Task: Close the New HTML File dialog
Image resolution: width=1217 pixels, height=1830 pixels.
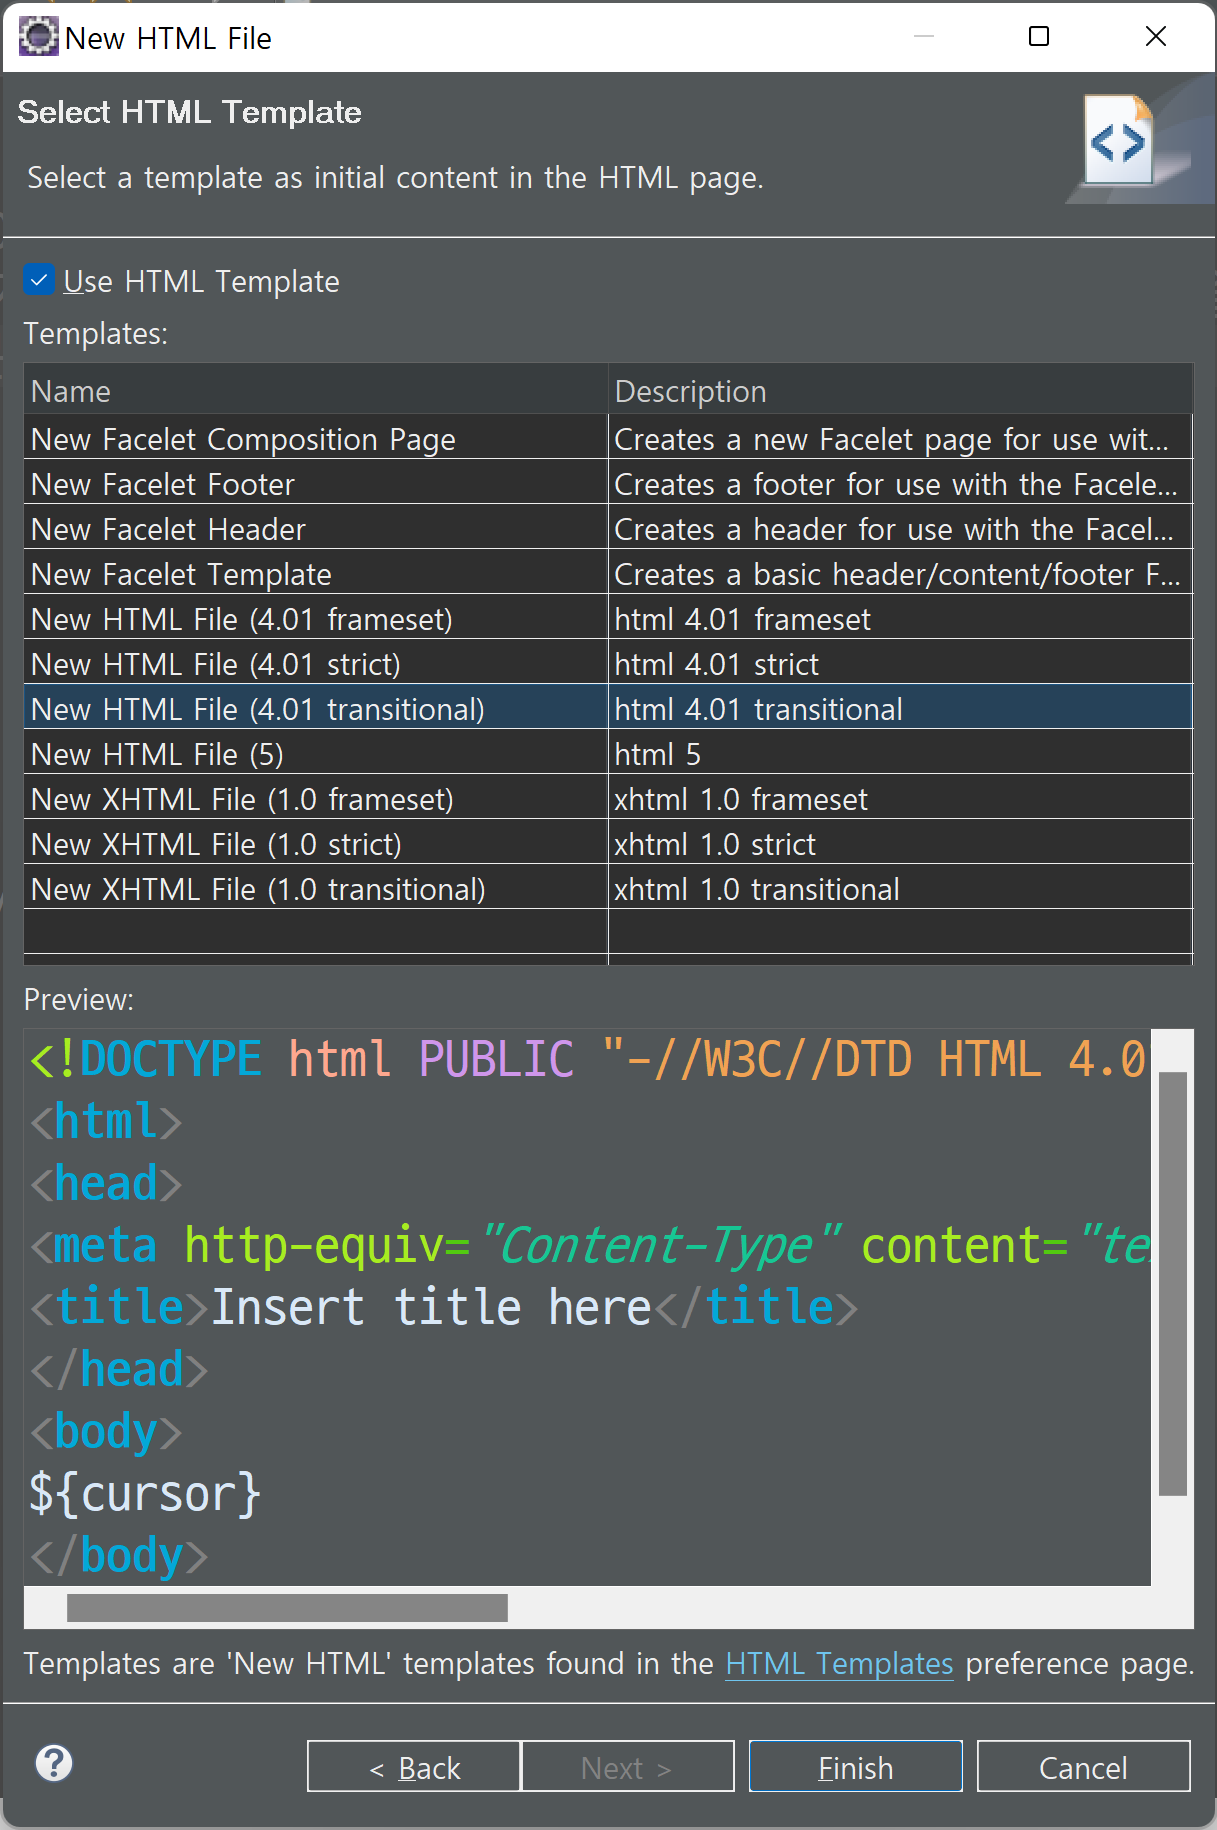Action: (x=1155, y=37)
